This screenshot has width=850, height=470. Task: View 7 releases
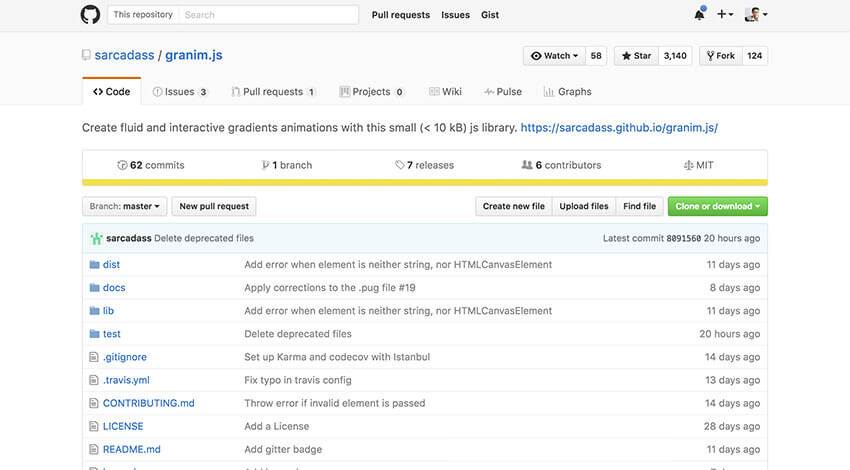(x=424, y=165)
